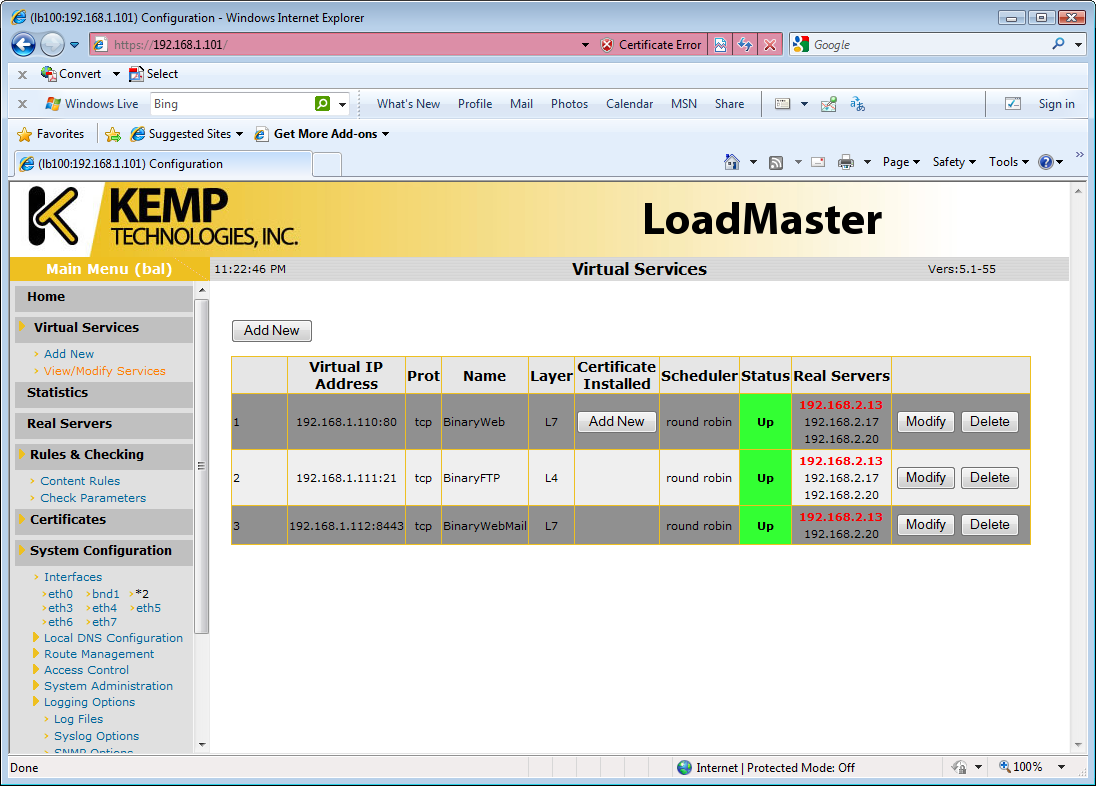Open the Get More Add-ons dropdown
Screen dimensions: 1096x786
(385, 134)
